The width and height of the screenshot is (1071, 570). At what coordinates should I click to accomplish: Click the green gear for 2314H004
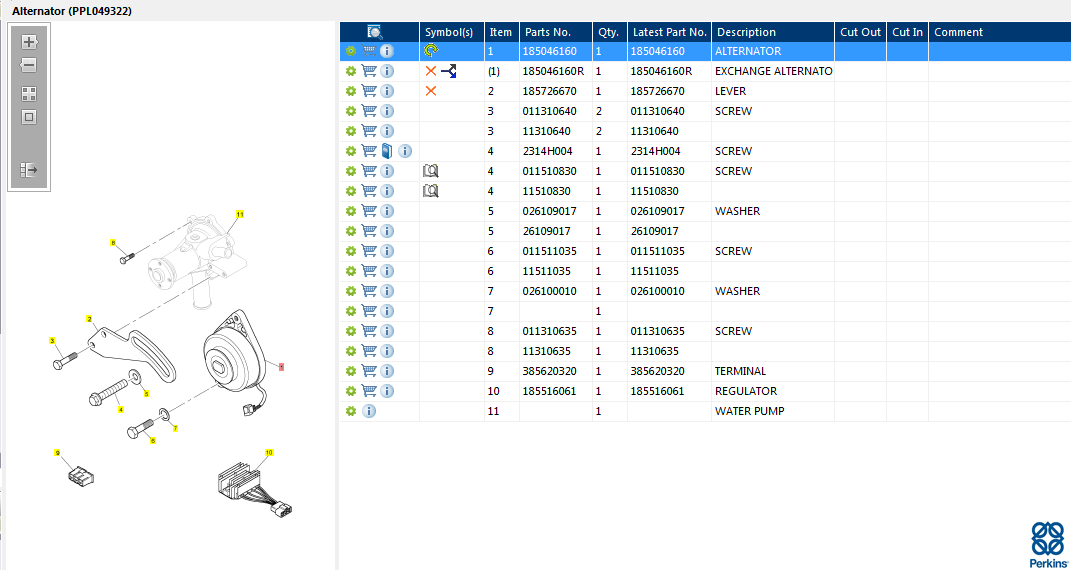[351, 151]
